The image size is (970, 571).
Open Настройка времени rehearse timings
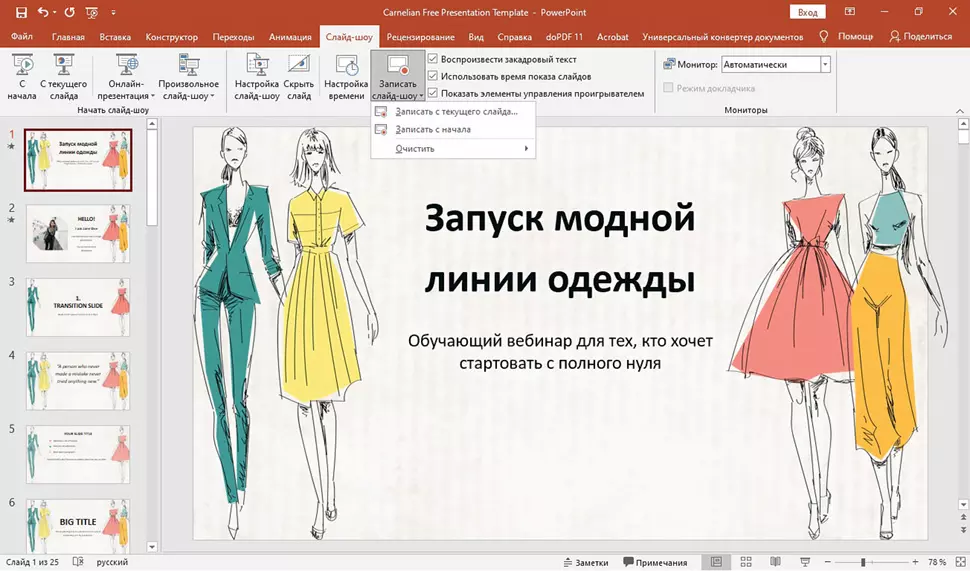pyautogui.click(x=346, y=76)
